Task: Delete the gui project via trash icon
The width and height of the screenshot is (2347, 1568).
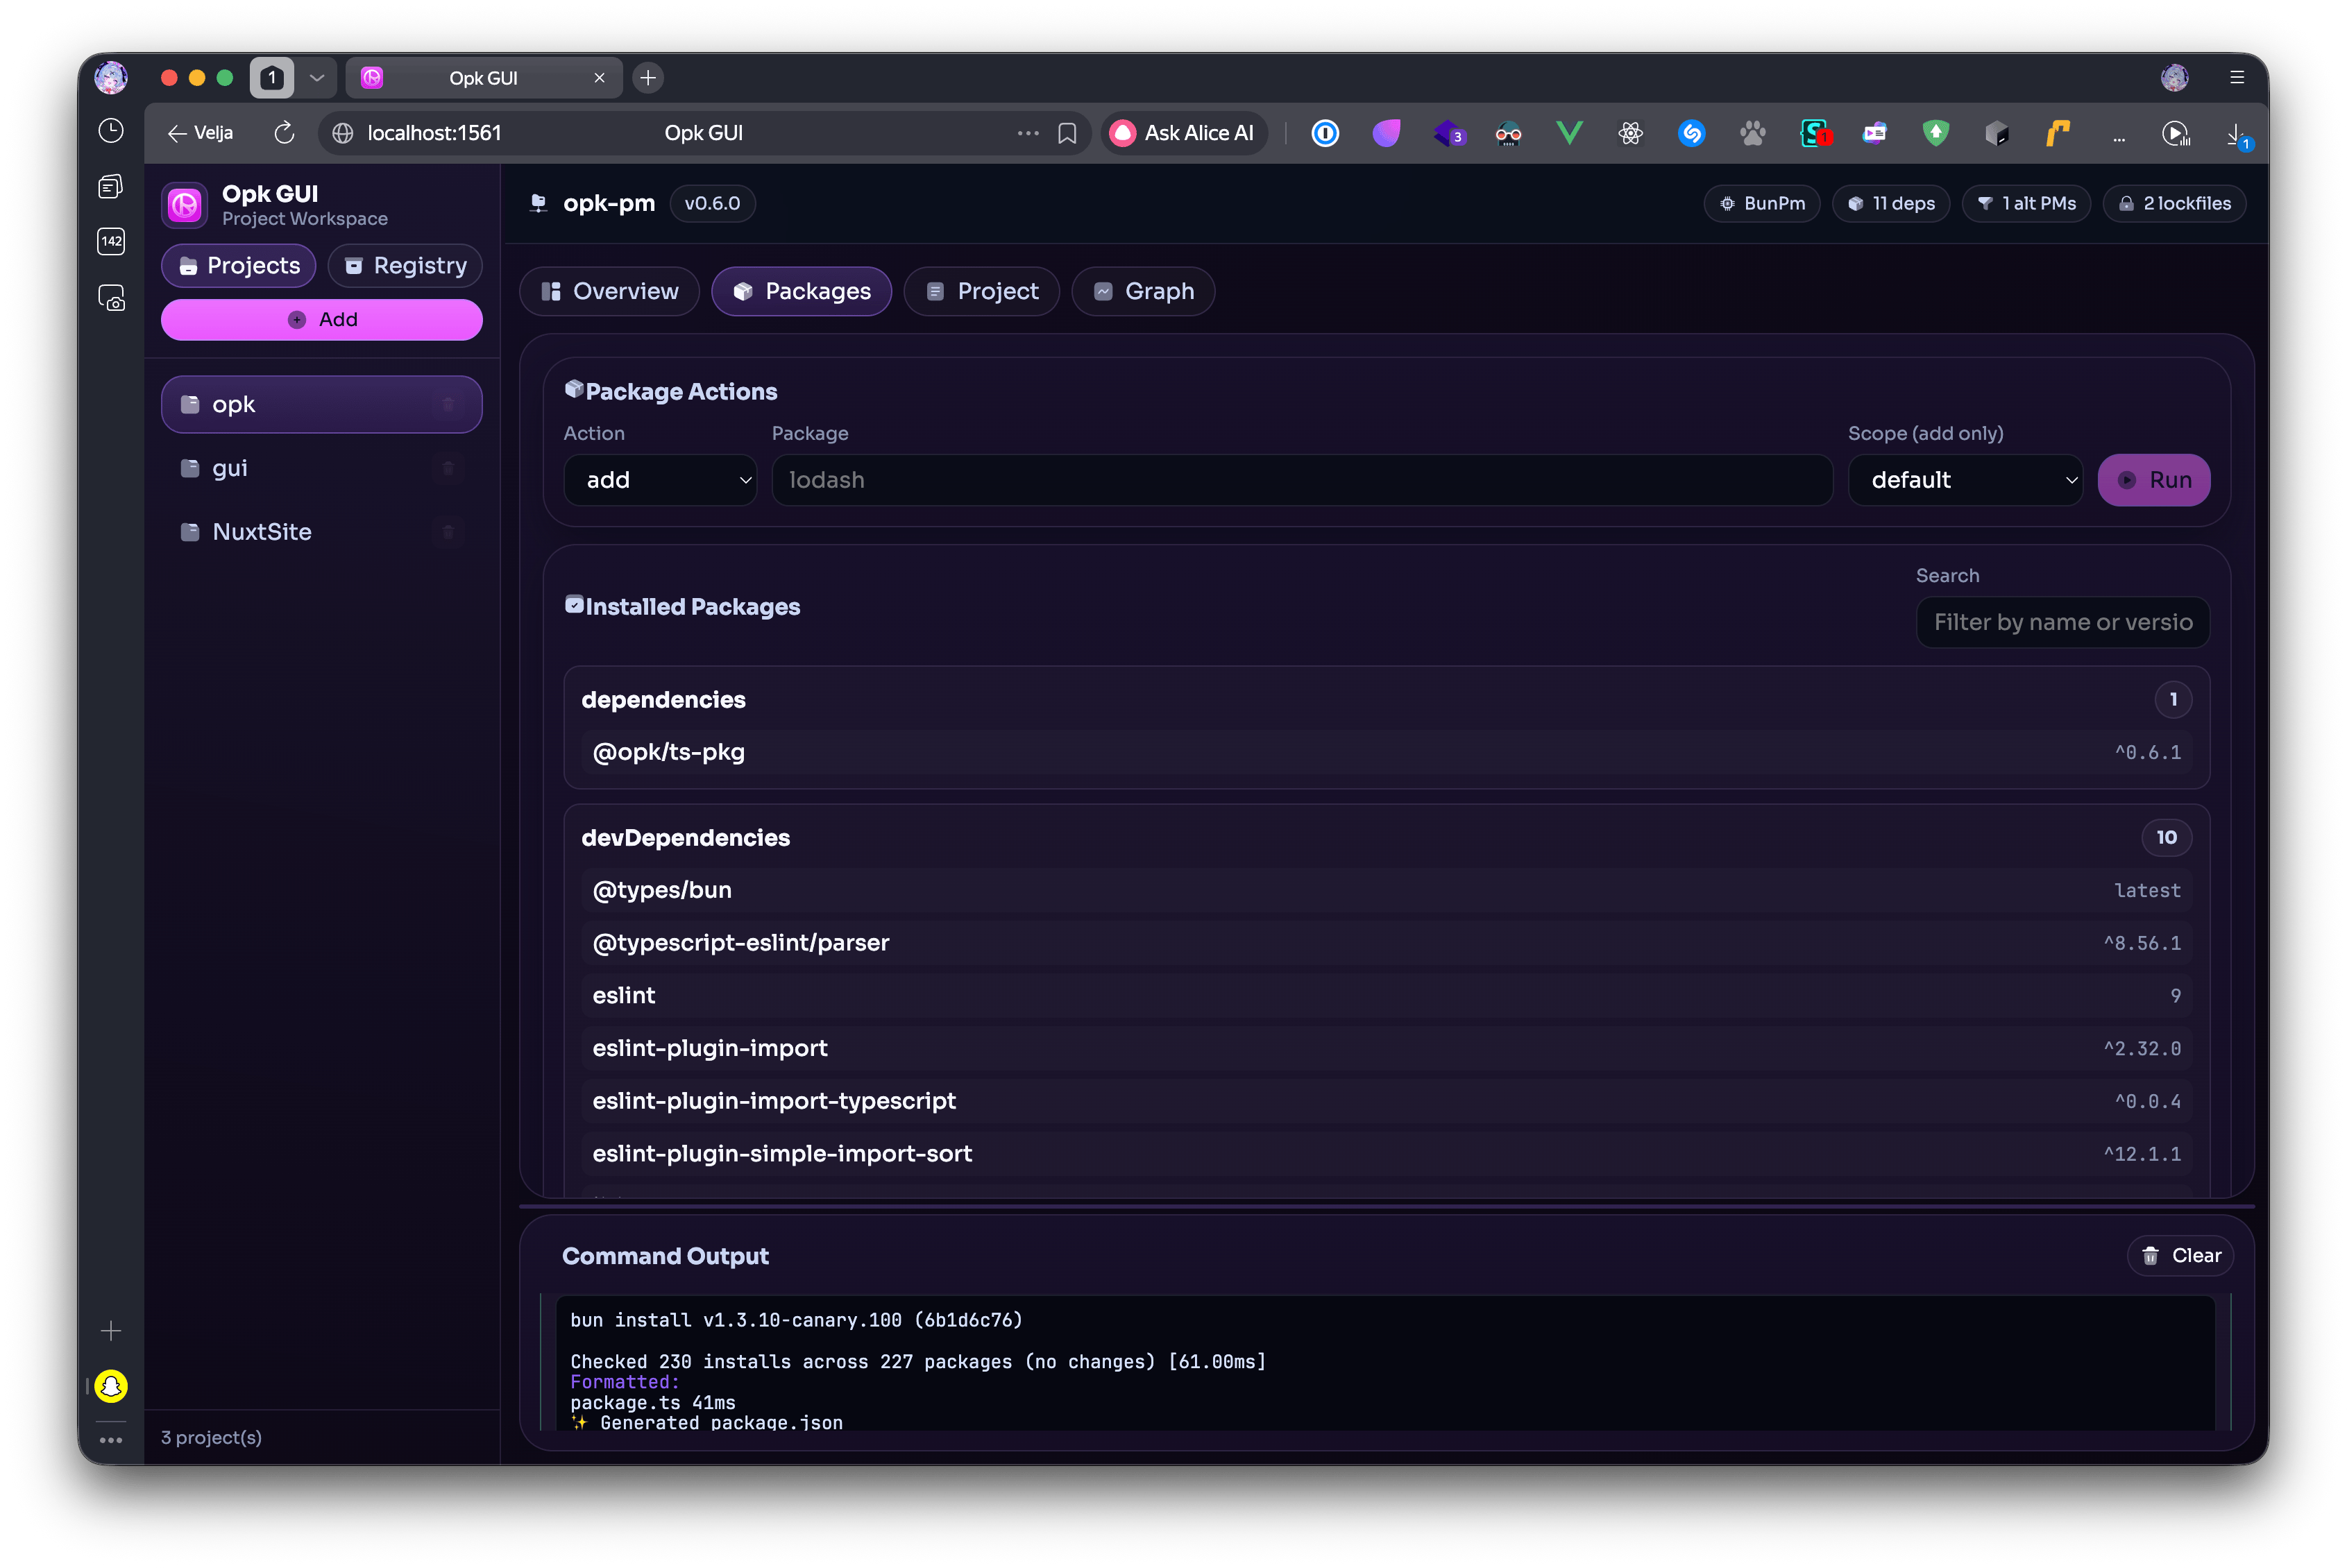Action: pyautogui.click(x=448, y=468)
